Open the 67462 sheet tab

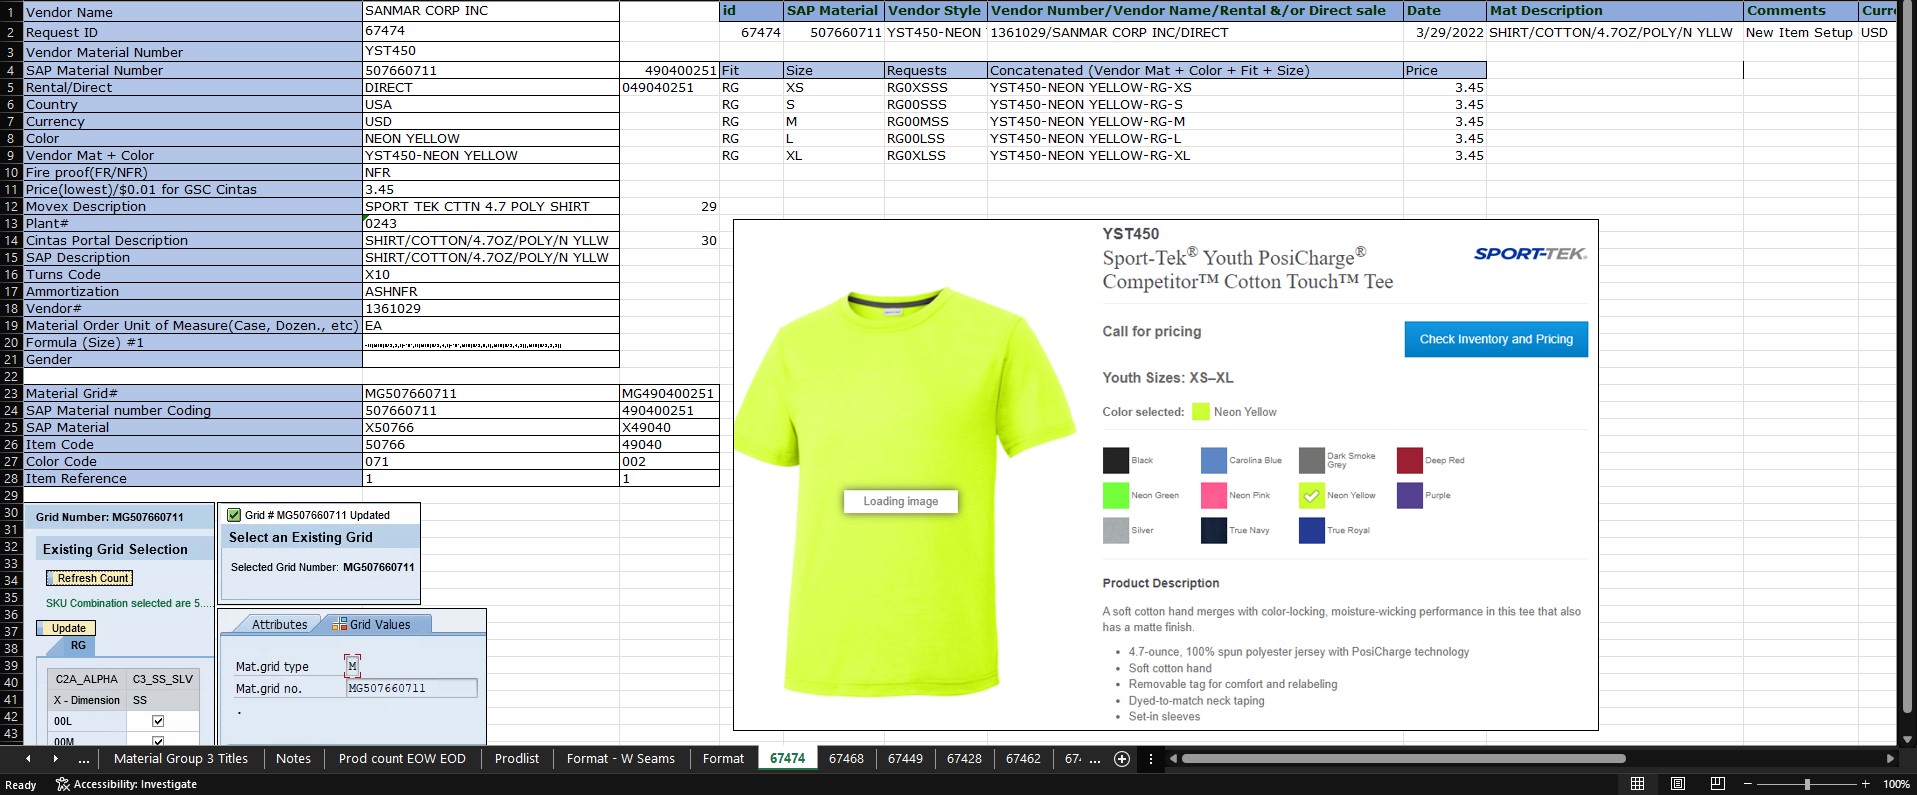(1023, 759)
